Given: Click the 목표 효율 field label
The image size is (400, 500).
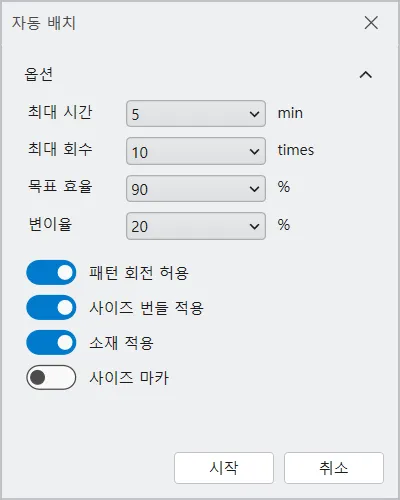Looking at the screenshot, I should coord(60,186).
